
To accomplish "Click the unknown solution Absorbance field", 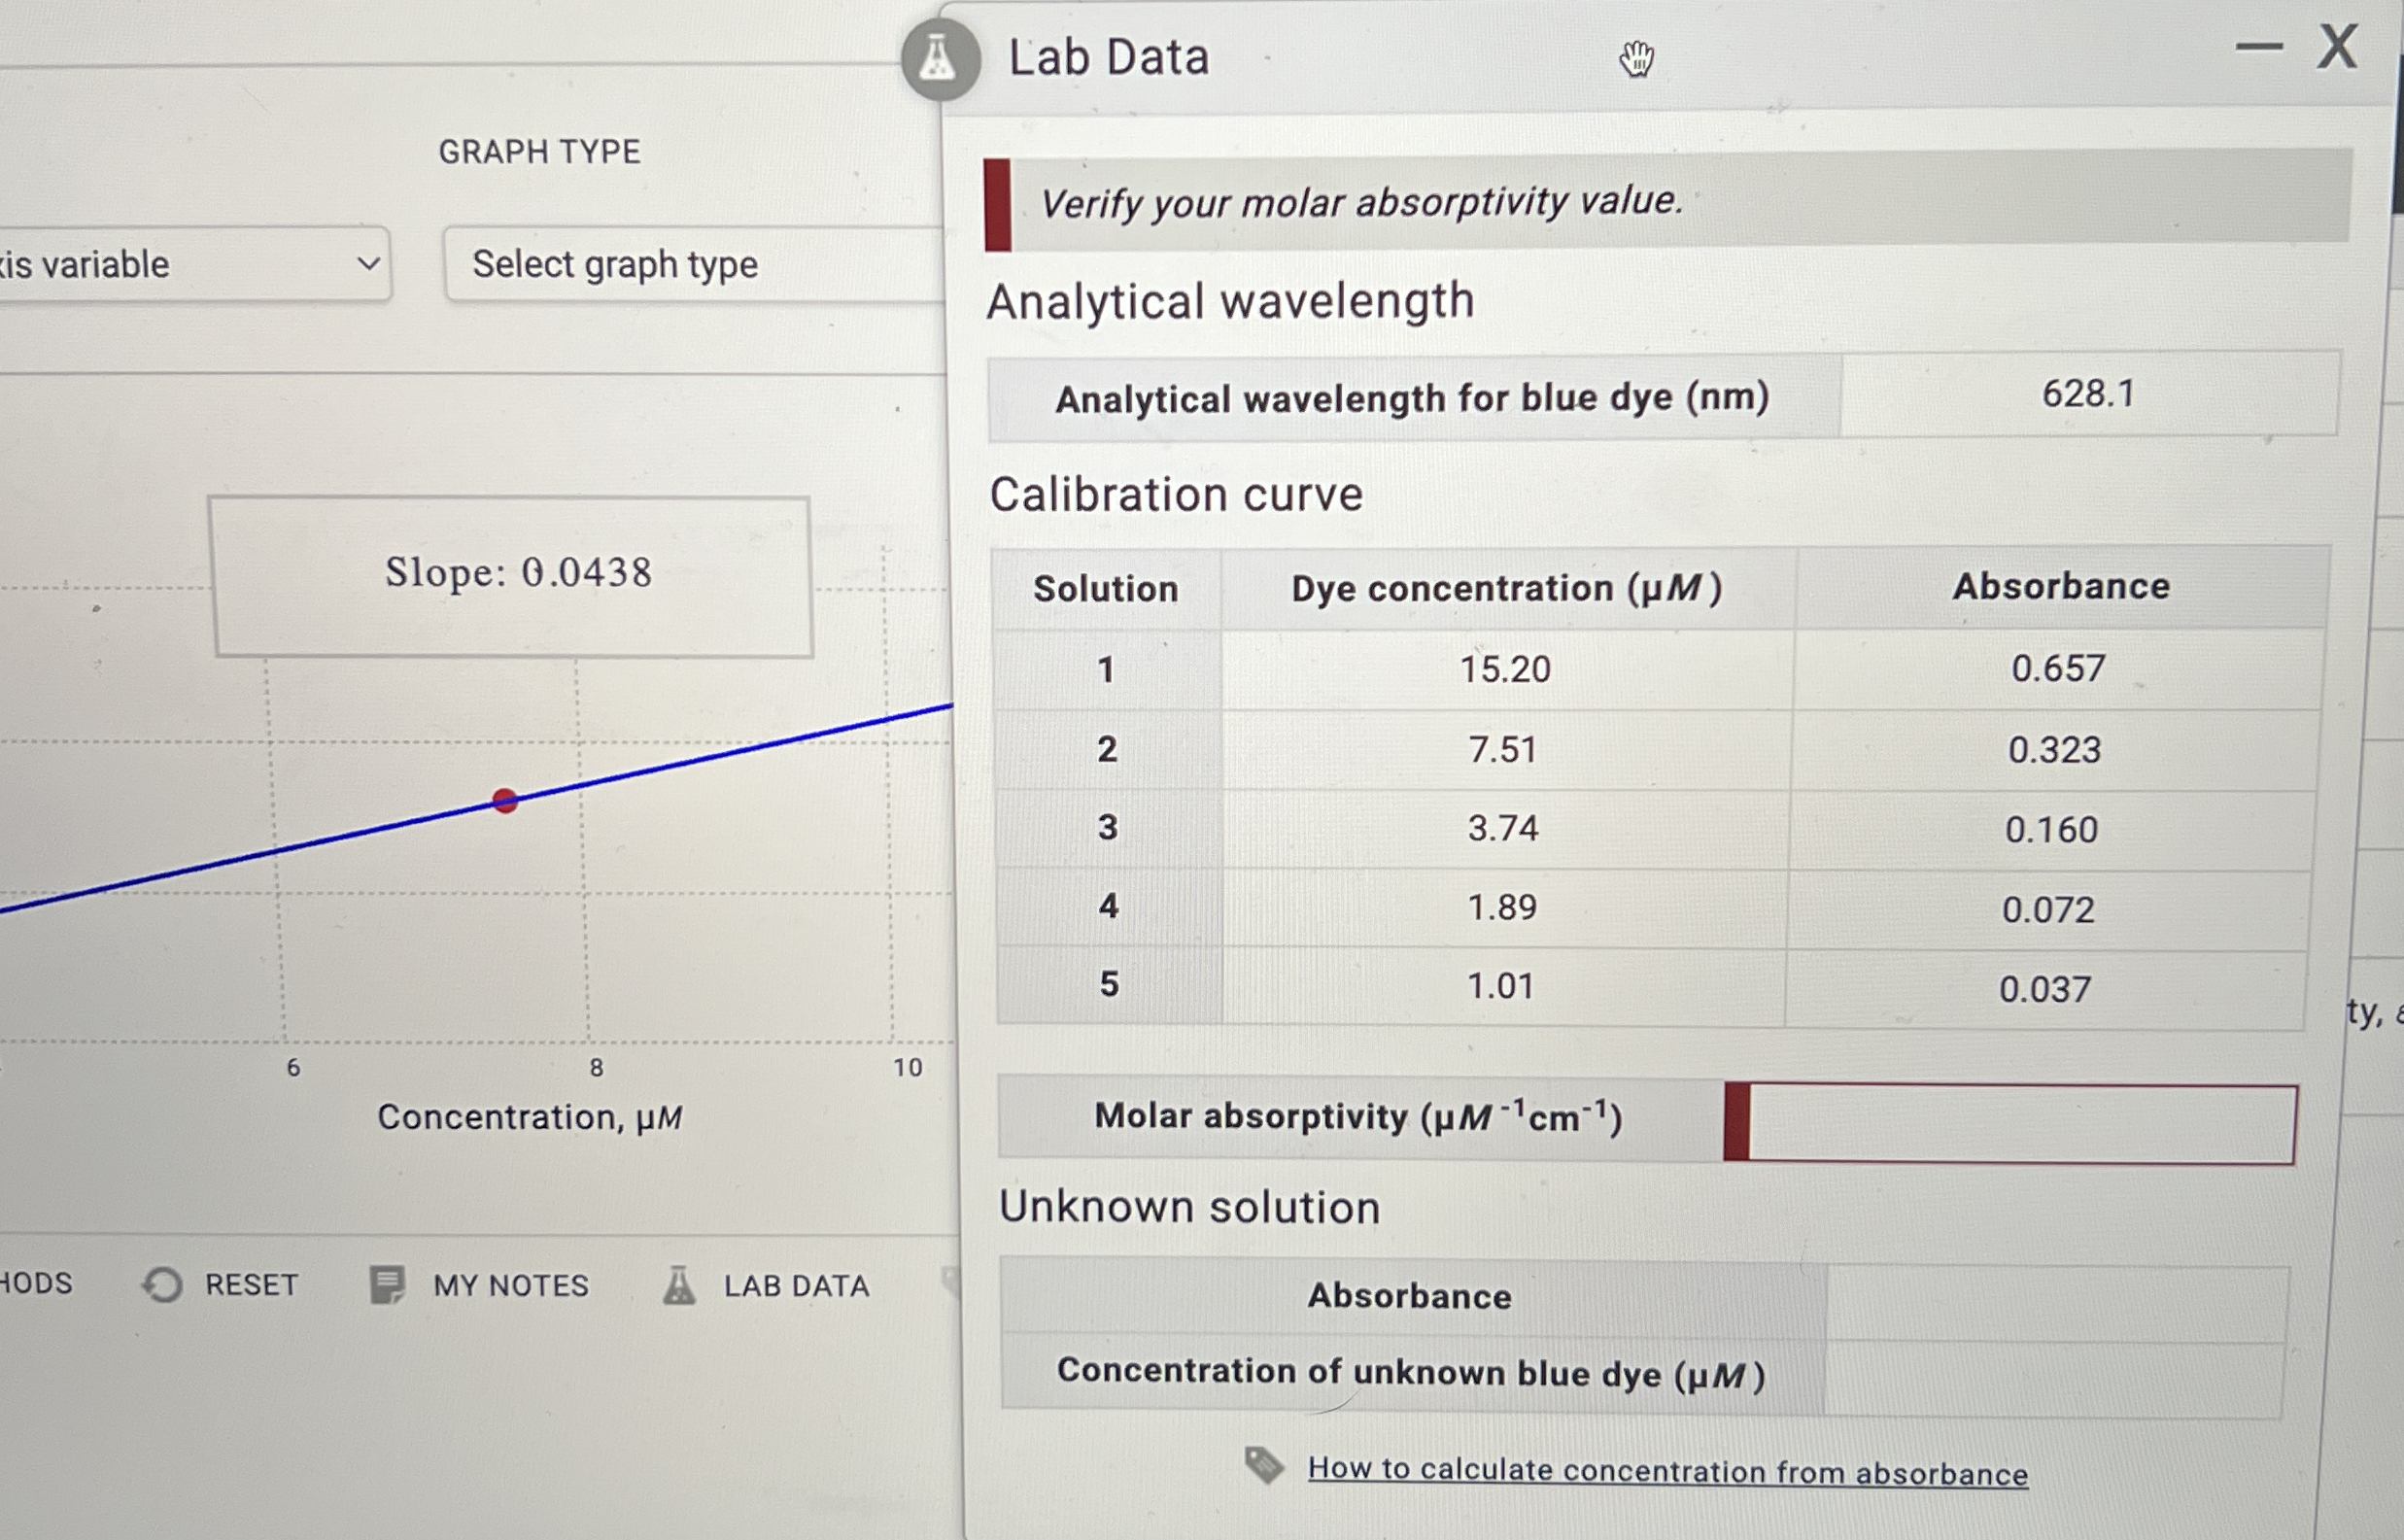I will coord(2057,1300).
